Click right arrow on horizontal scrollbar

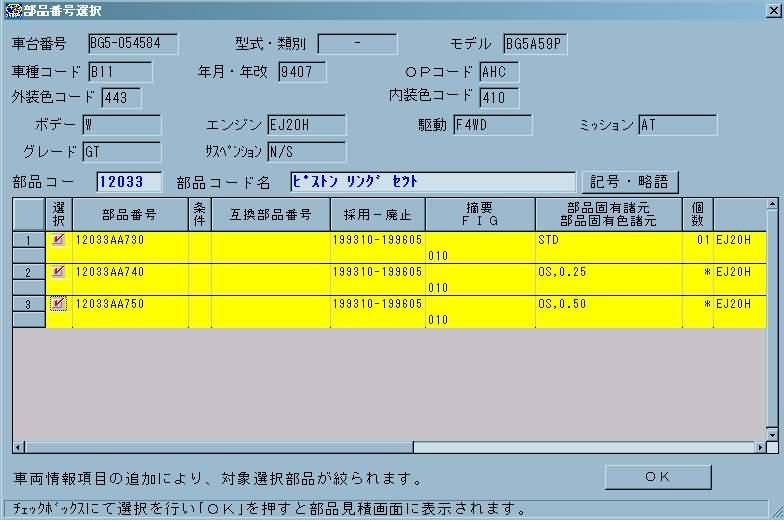coord(760,447)
